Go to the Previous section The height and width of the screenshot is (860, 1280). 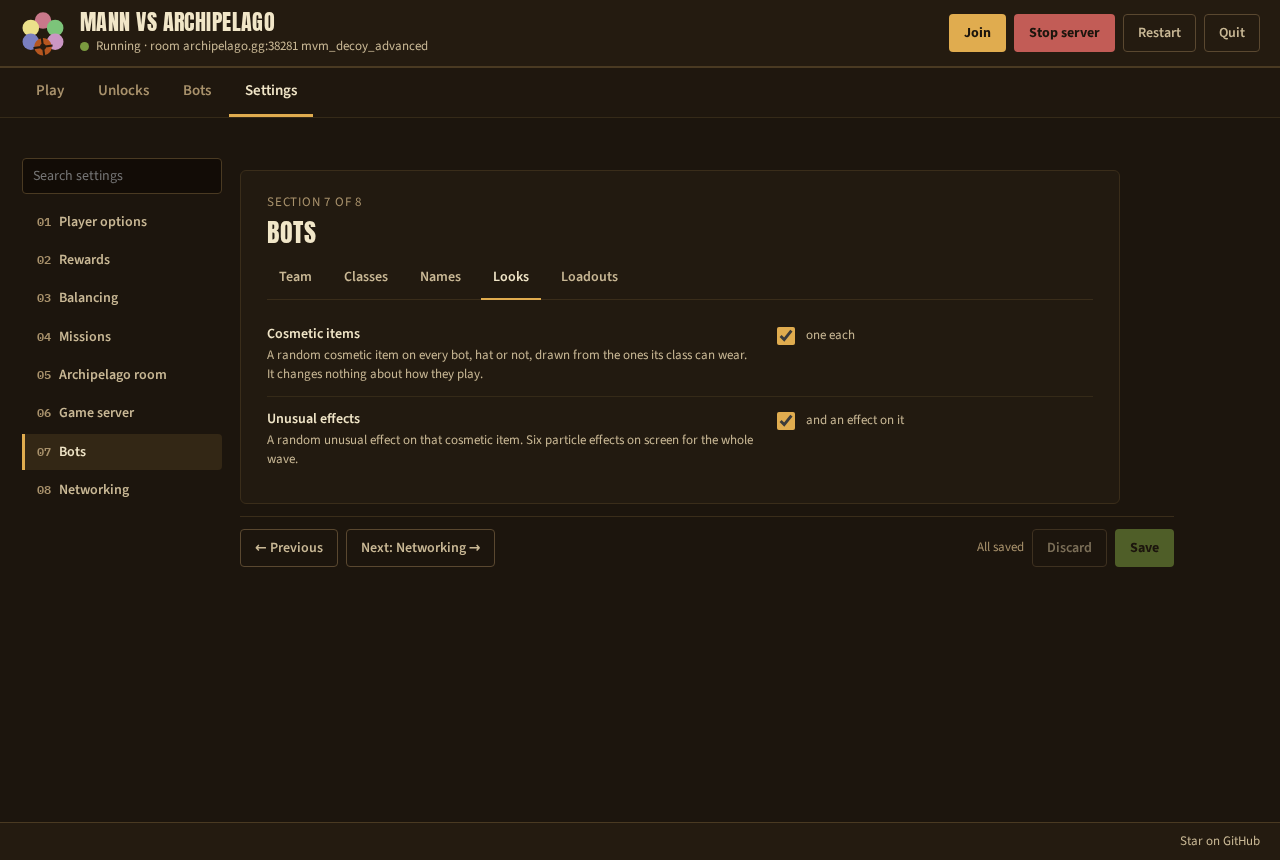click(289, 548)
